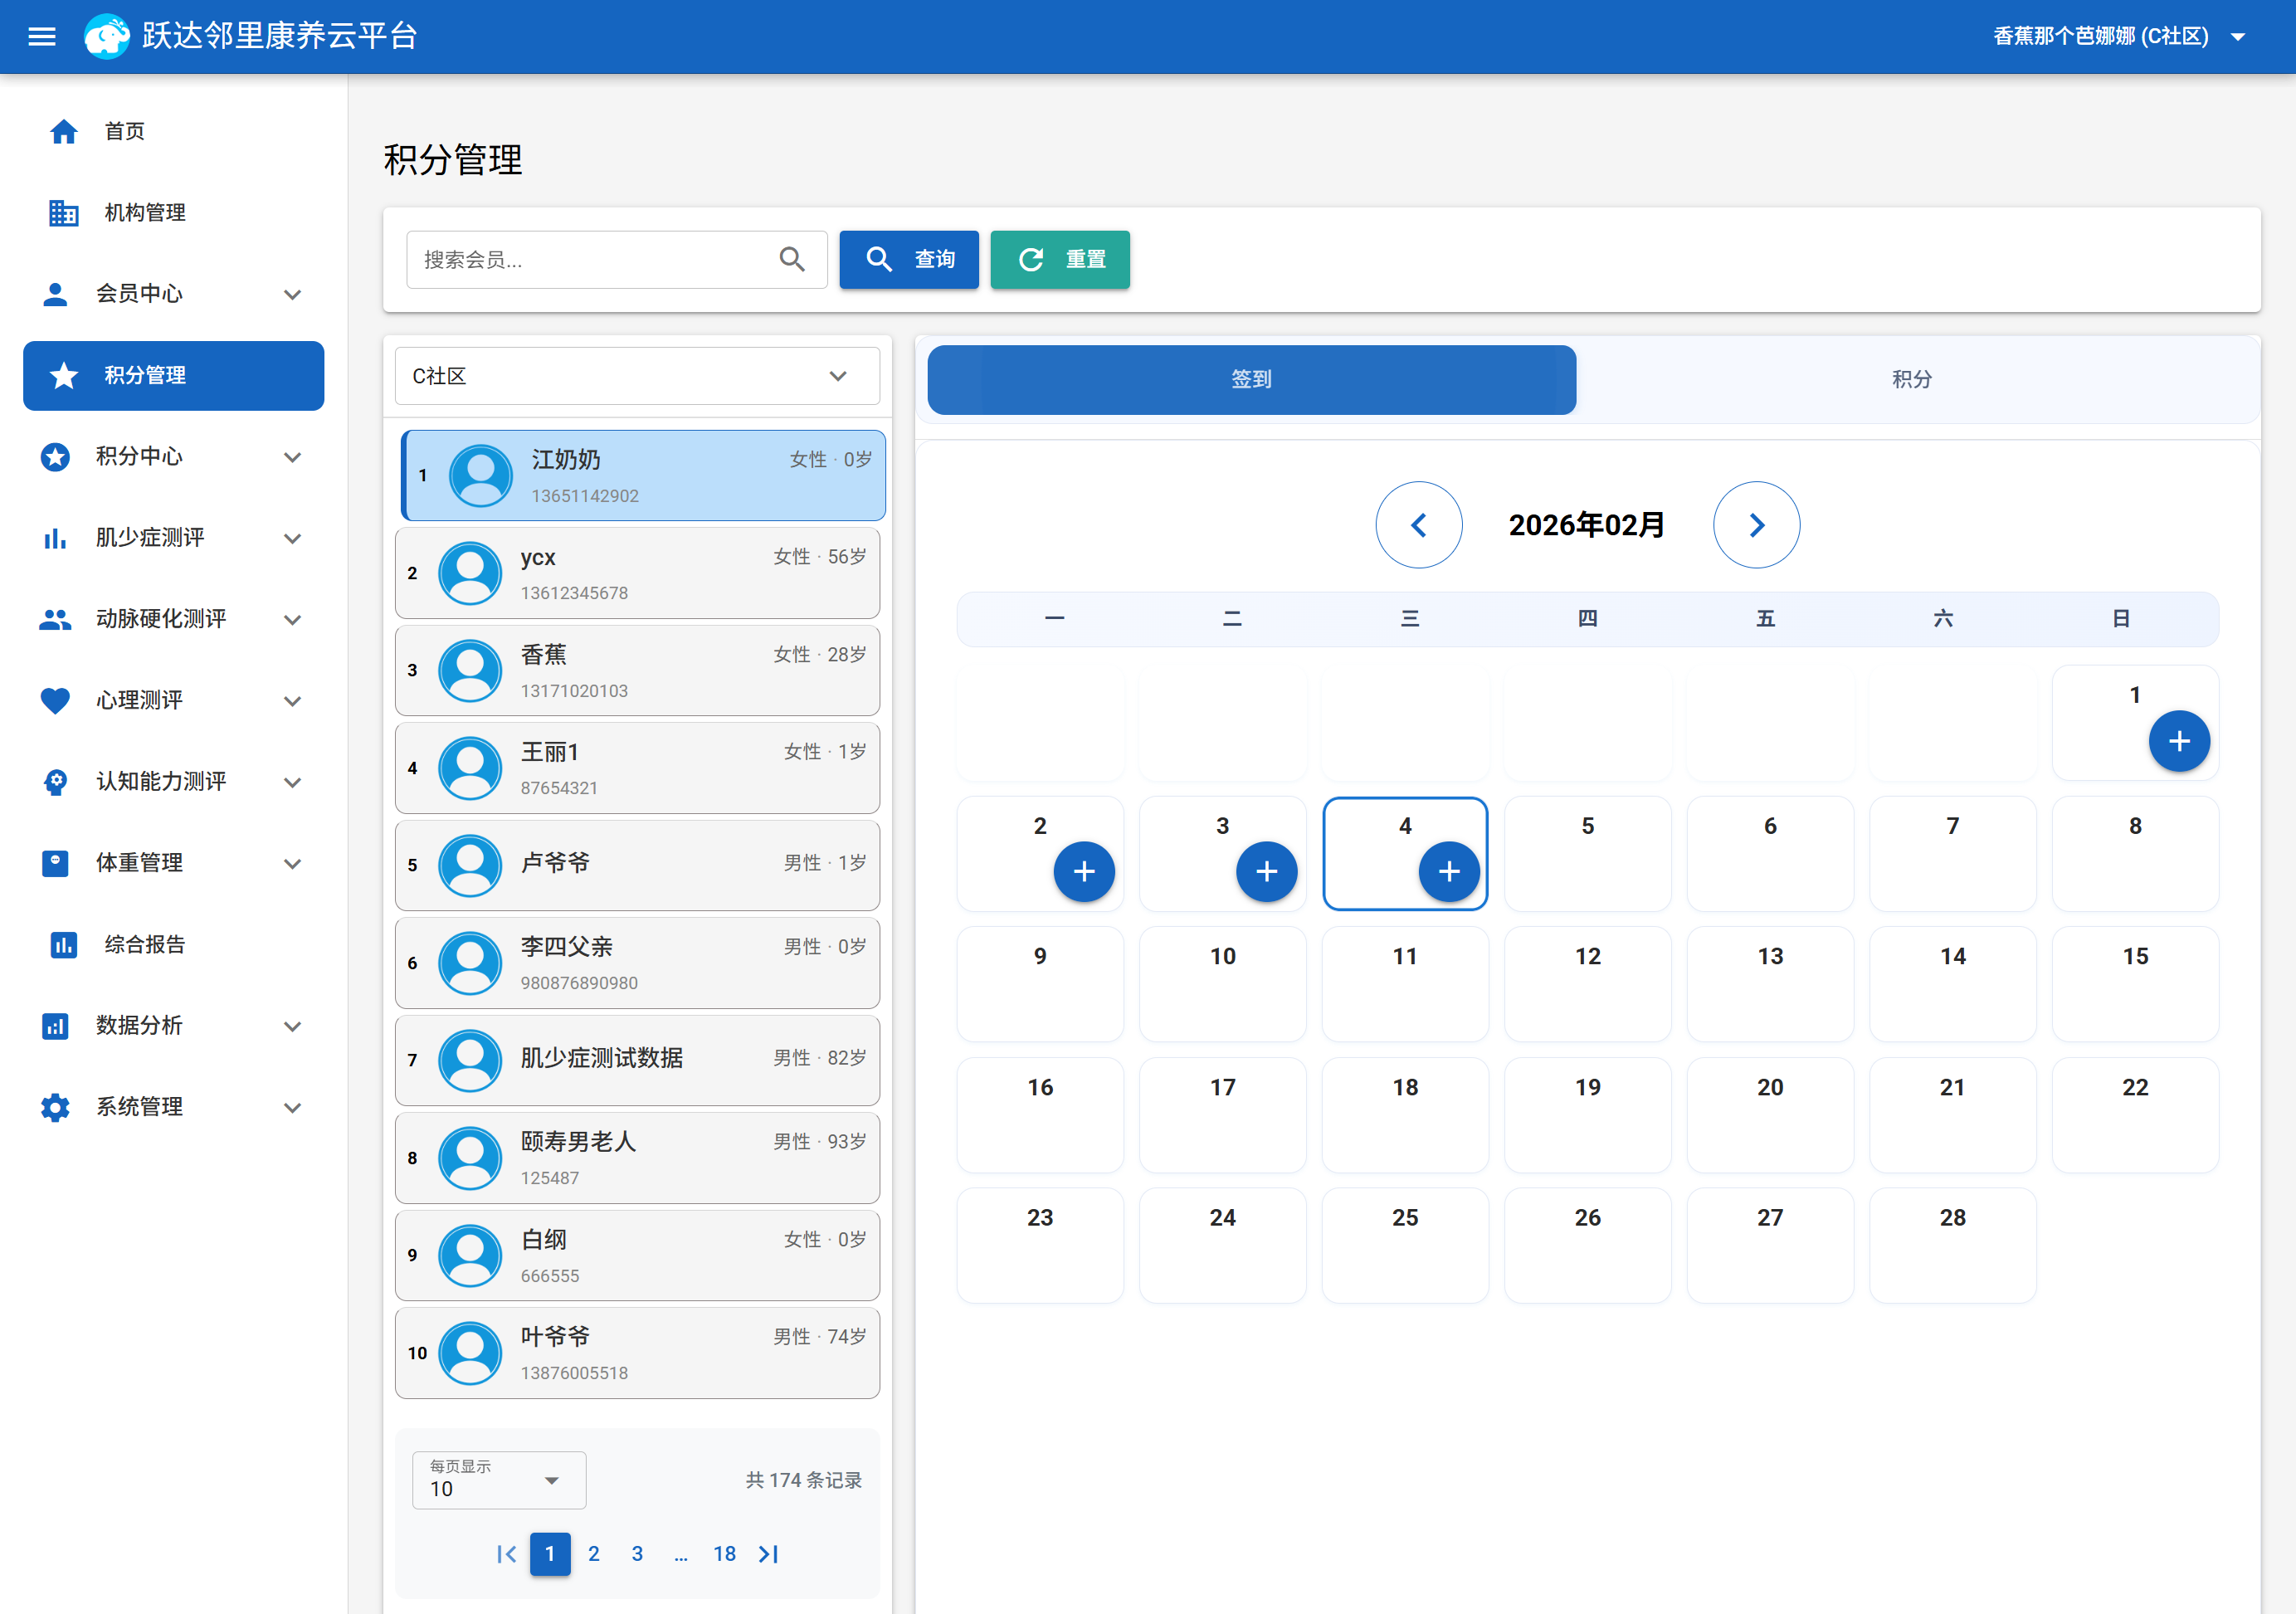Open the user account dropdown
The height and width of the screenshot is (1614, 2296).
coord(2120,37)
